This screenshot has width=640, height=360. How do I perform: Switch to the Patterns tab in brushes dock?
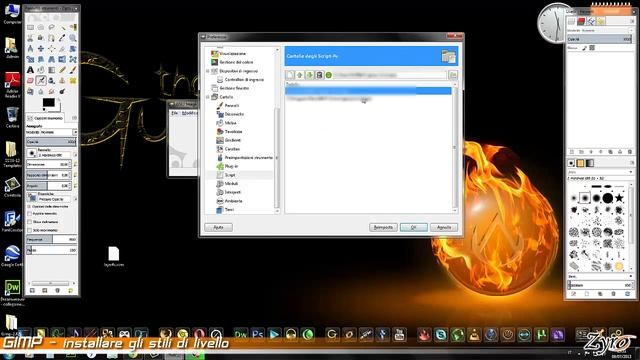[x=580, y=163]
